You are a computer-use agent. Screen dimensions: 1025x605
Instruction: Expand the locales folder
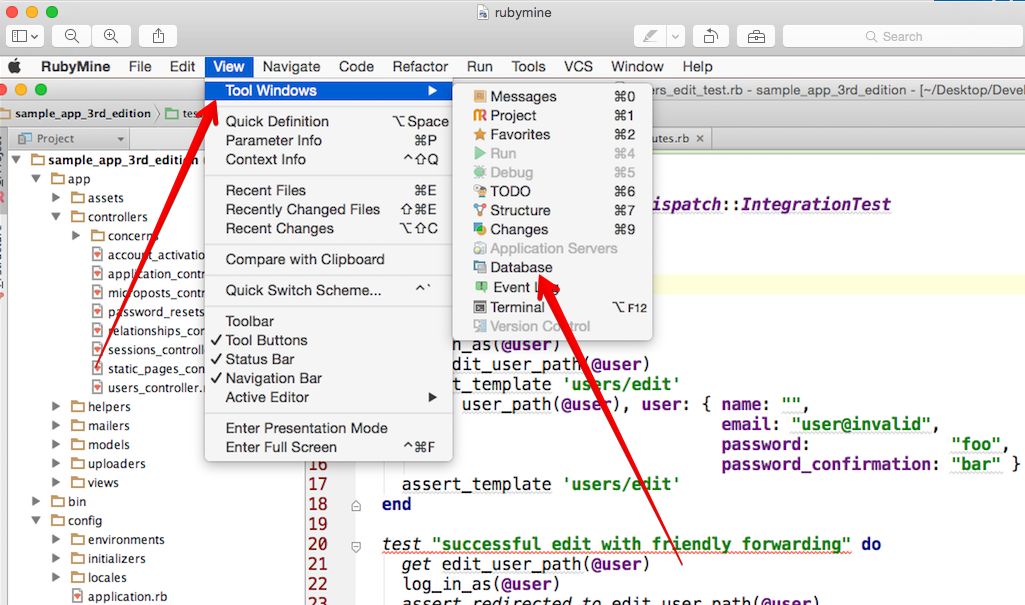(56, 577)
